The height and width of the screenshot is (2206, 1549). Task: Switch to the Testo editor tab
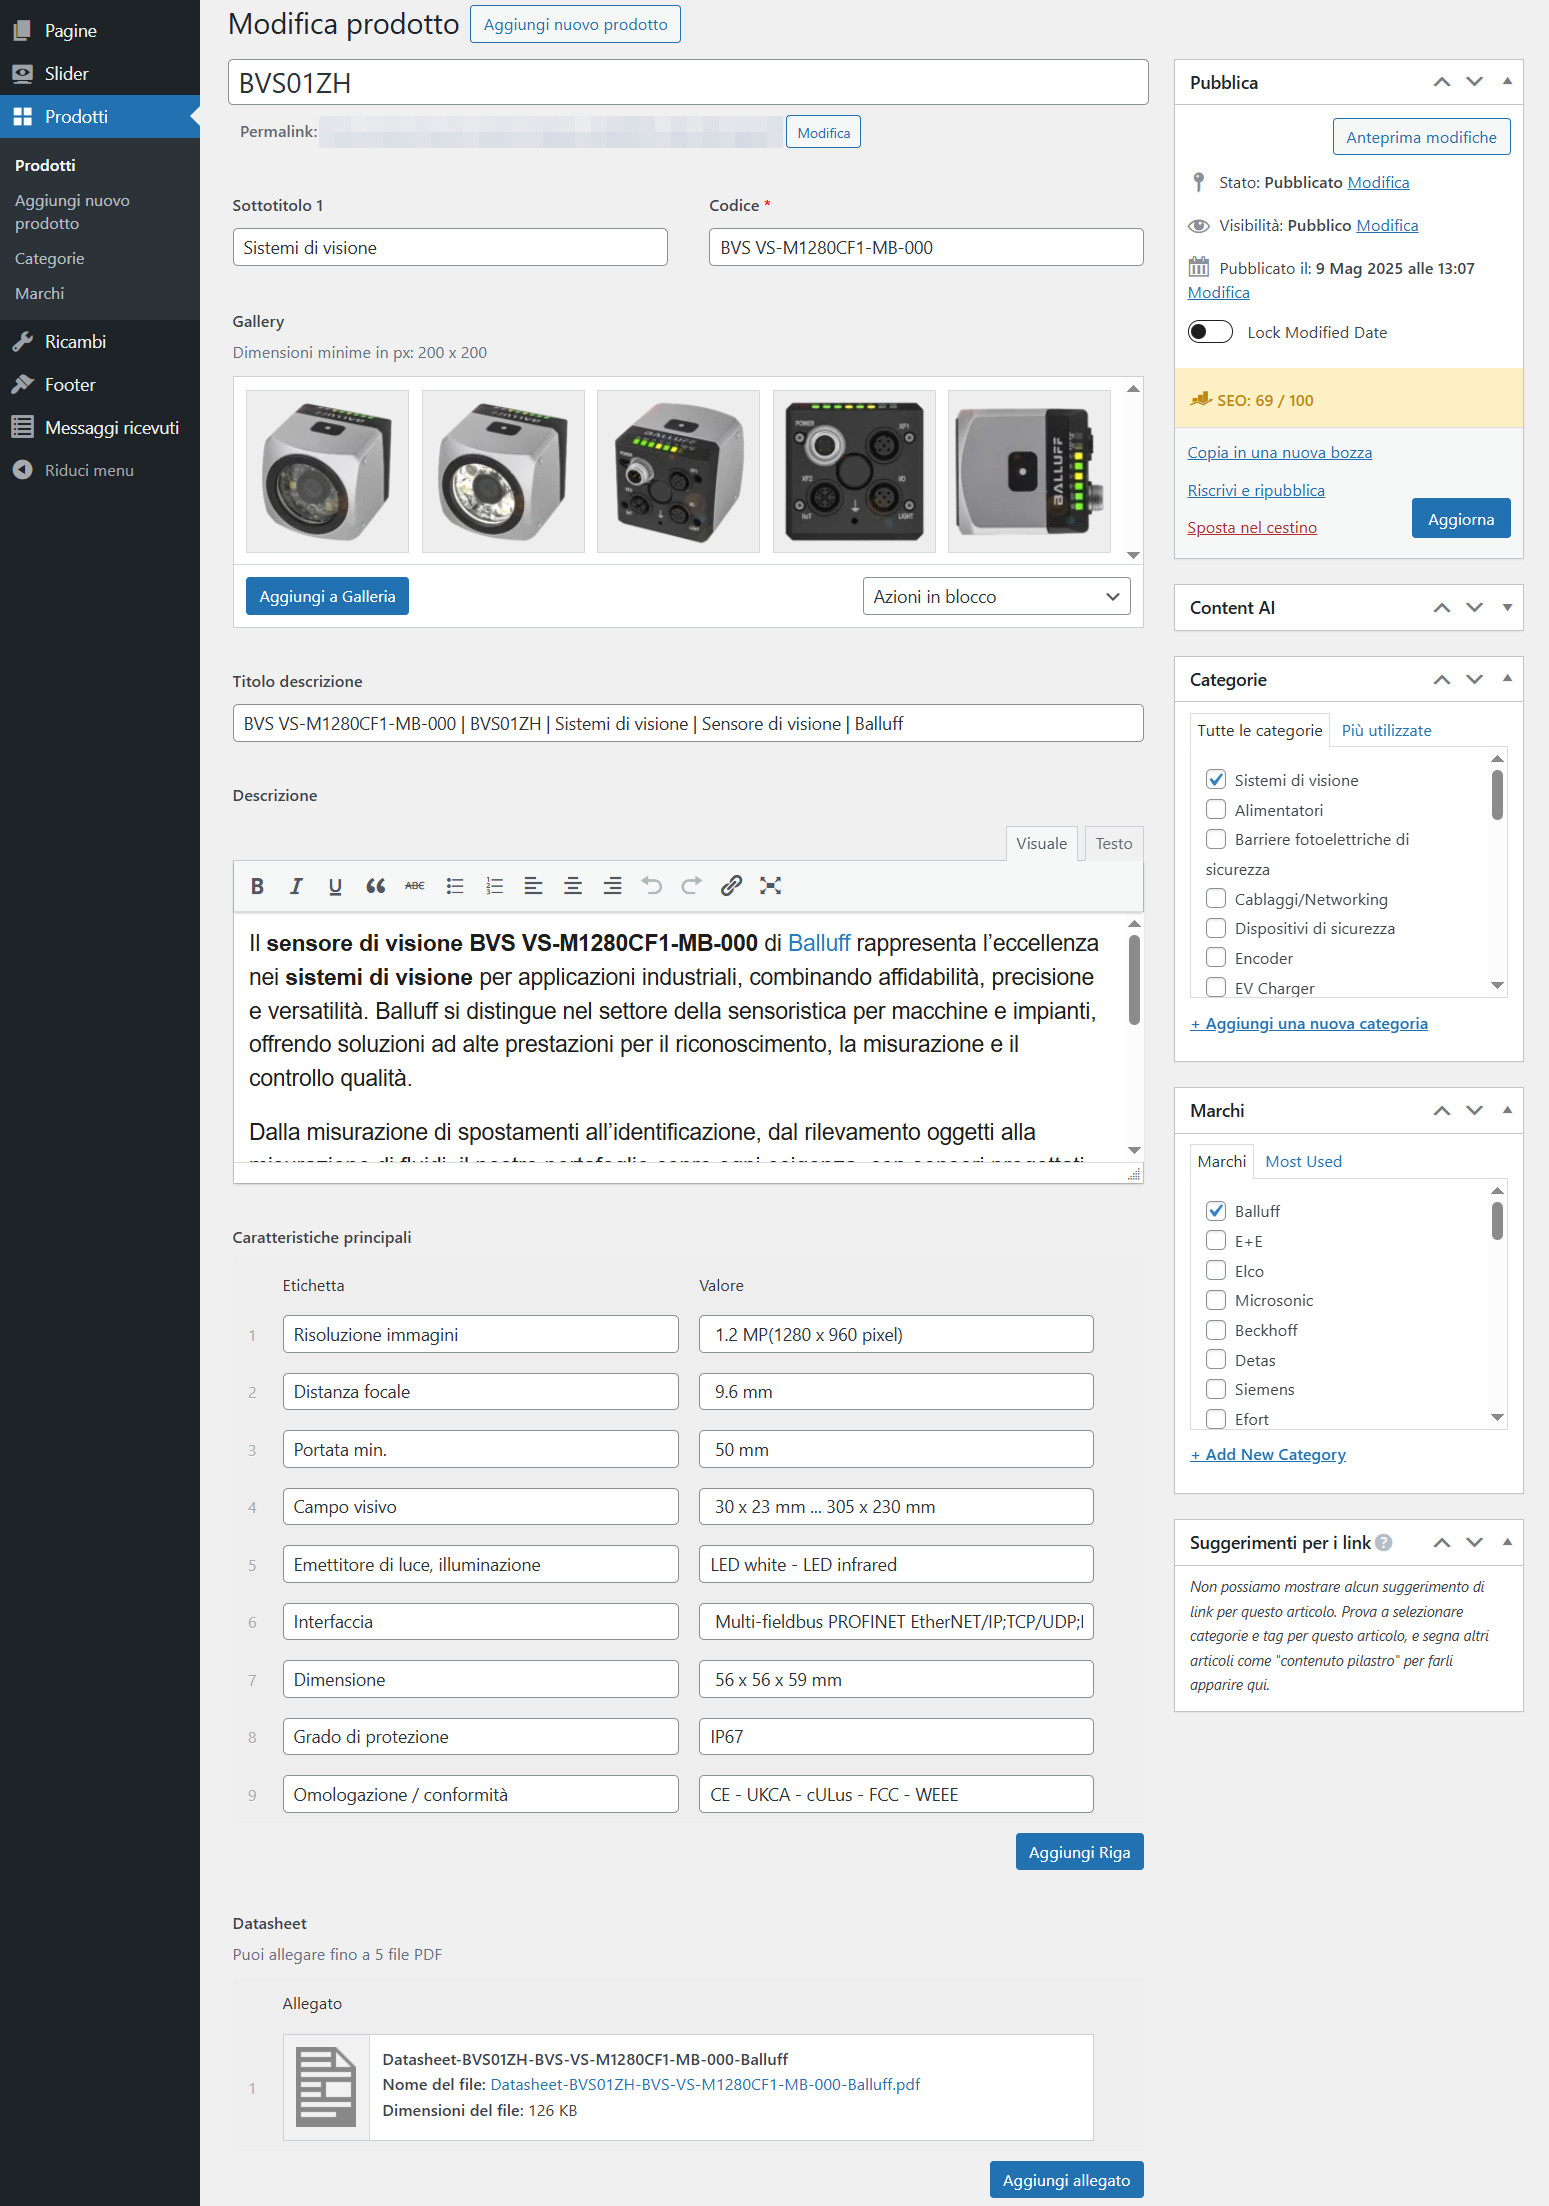[x=1113, y=843]
